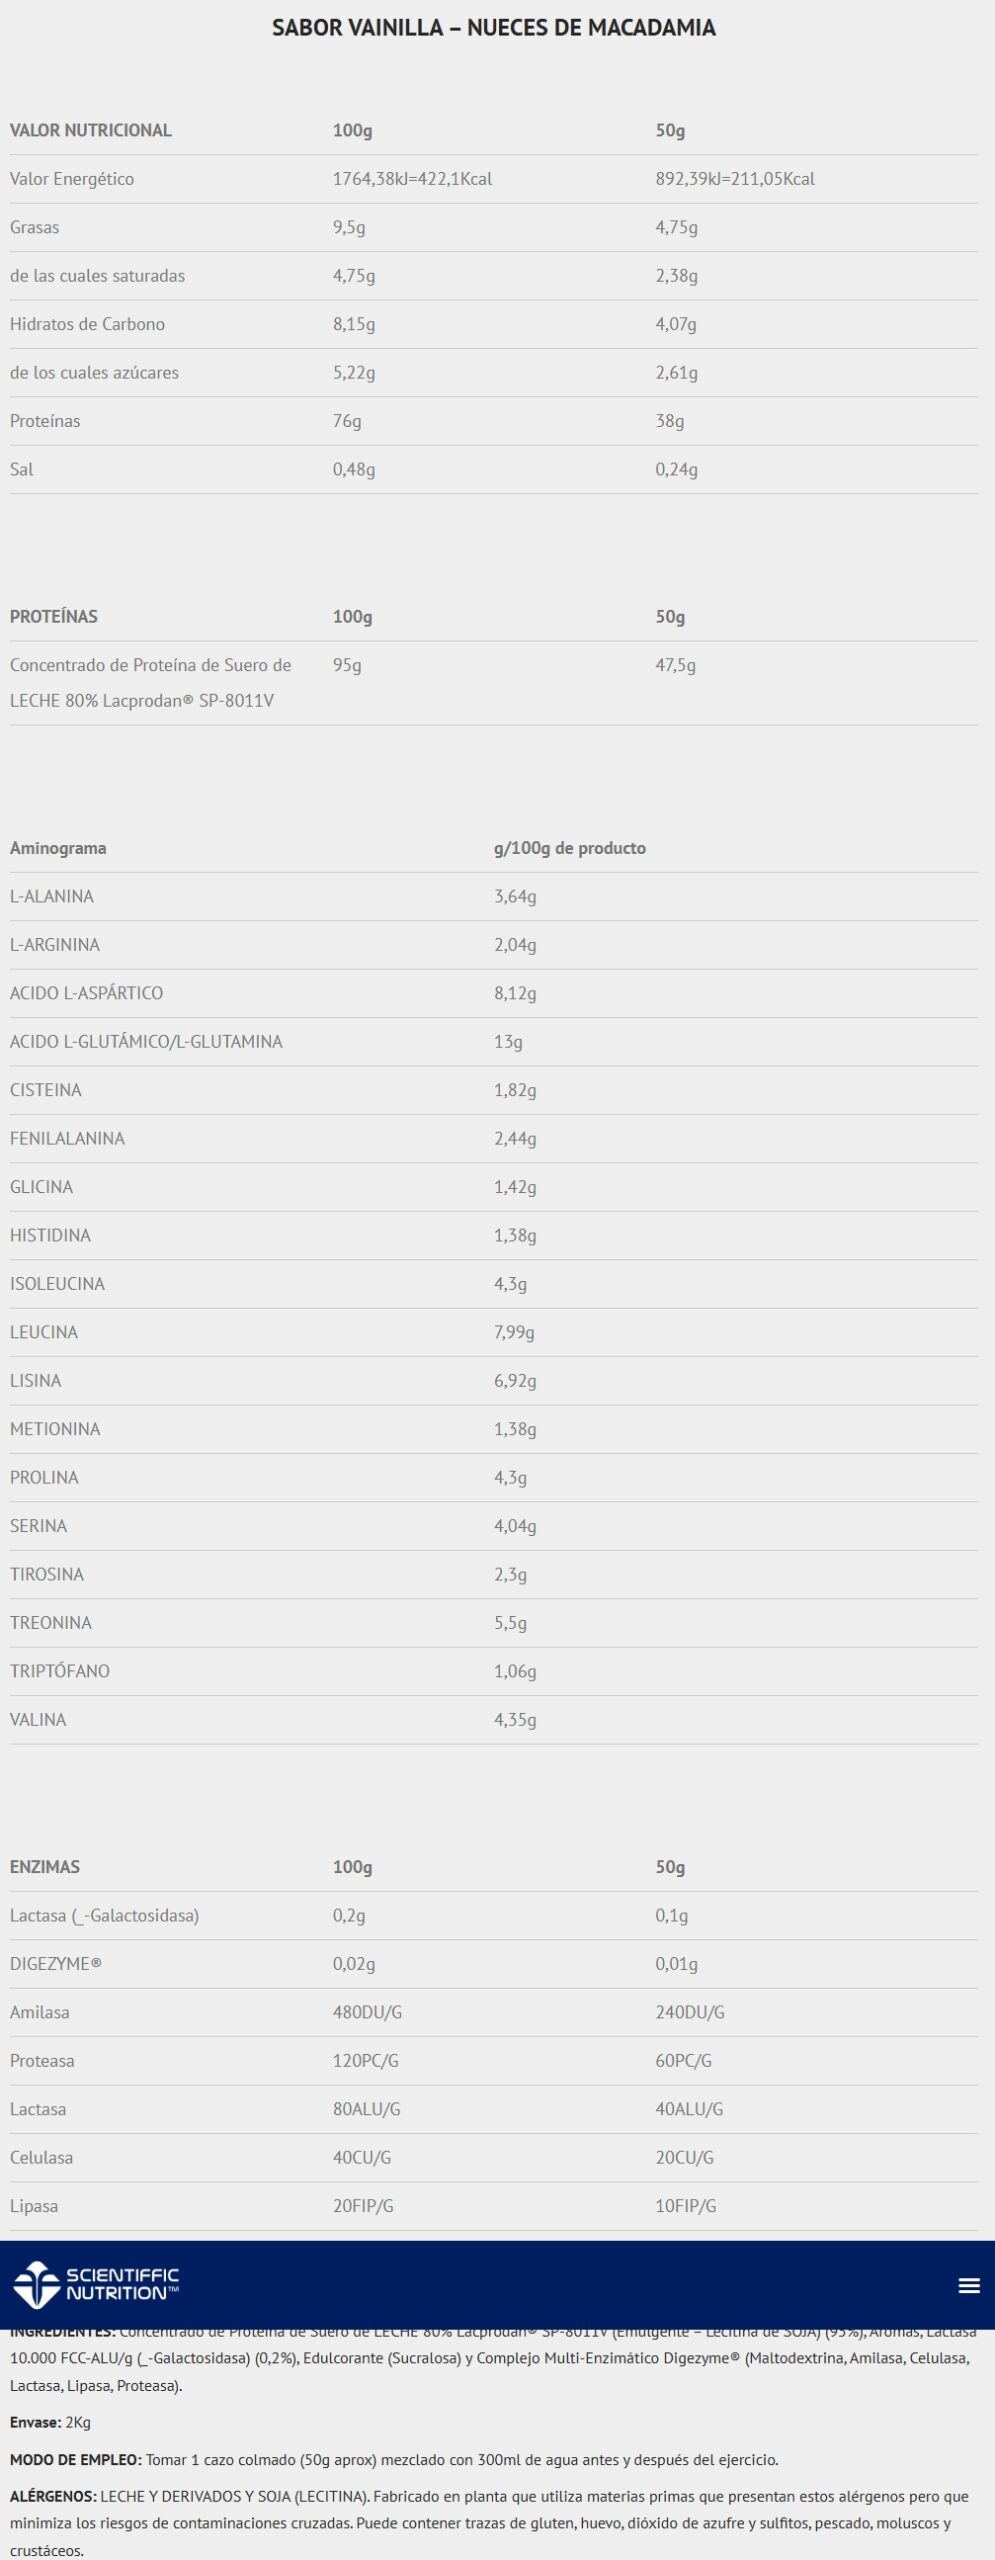Click the Sabor Vainilla – Nueces de Macadamia heading

[x=494, y=28]
